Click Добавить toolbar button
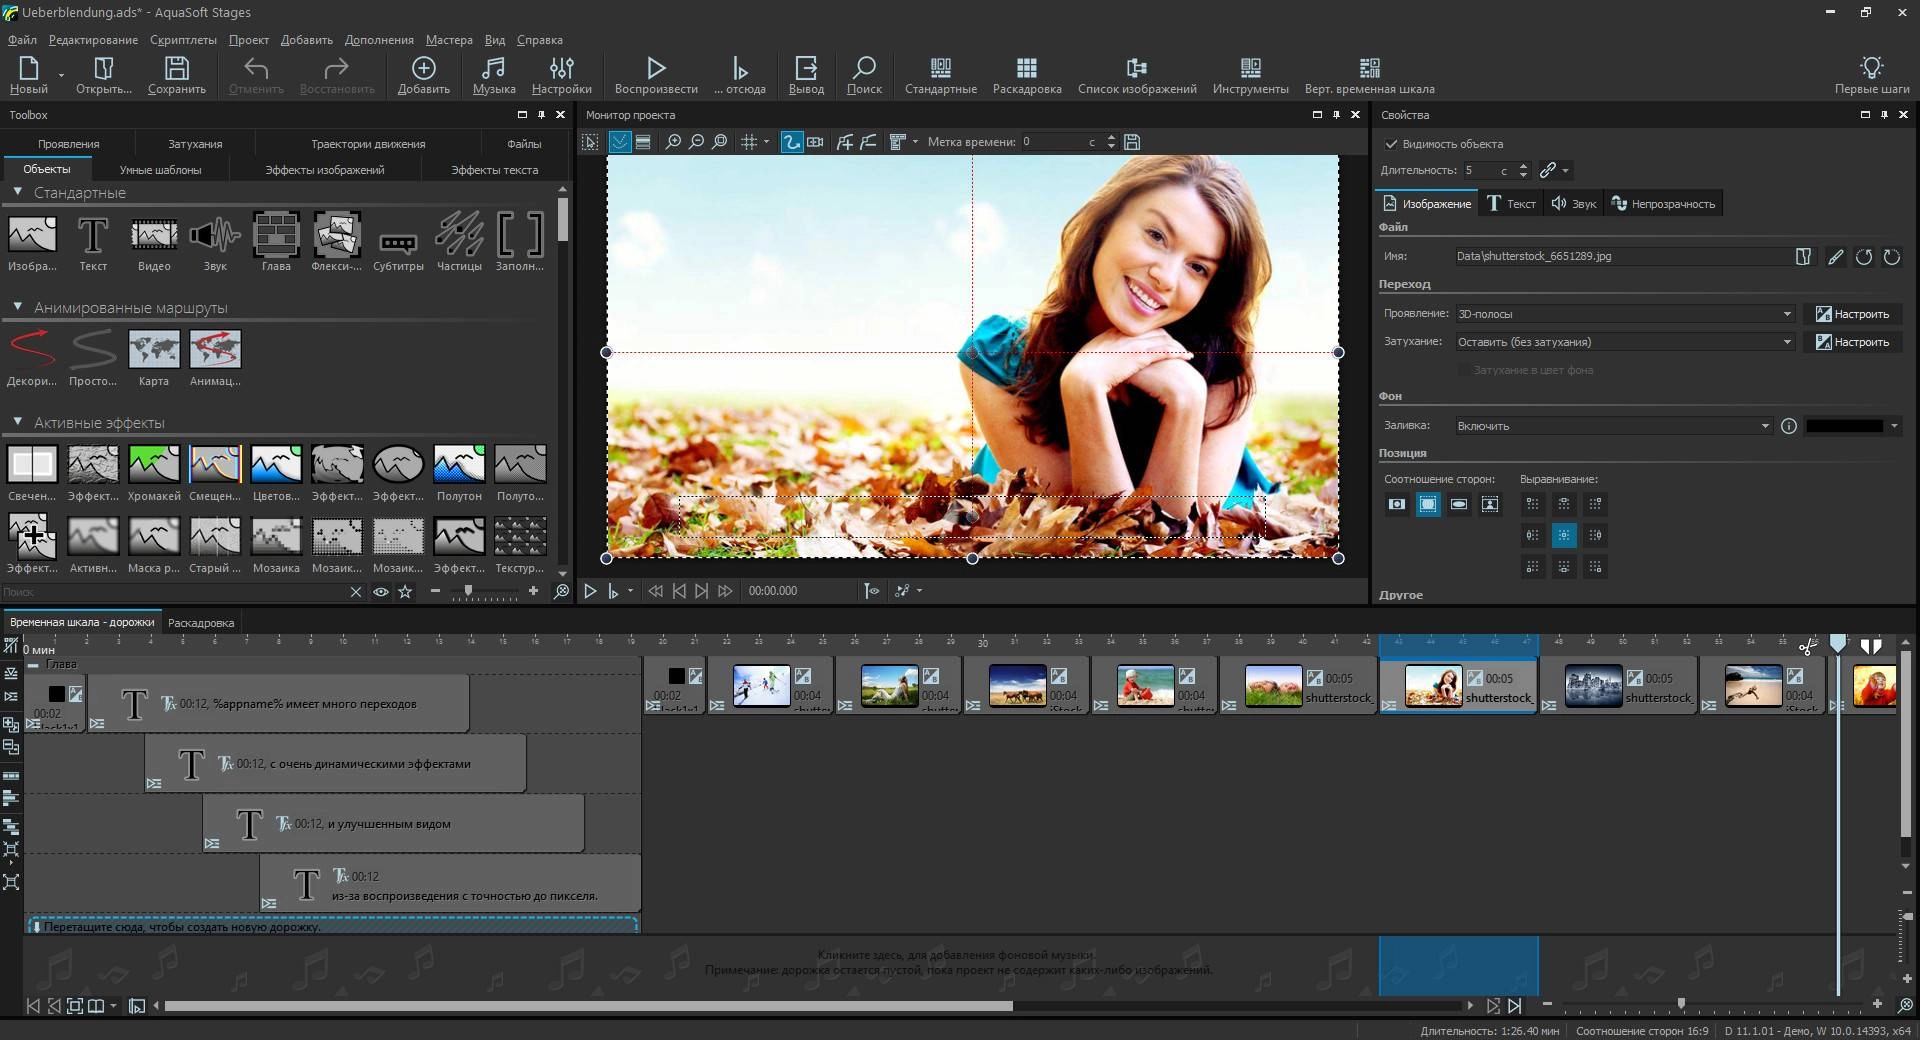This screenshot has height=1040, width=1920. pos(424,74)
